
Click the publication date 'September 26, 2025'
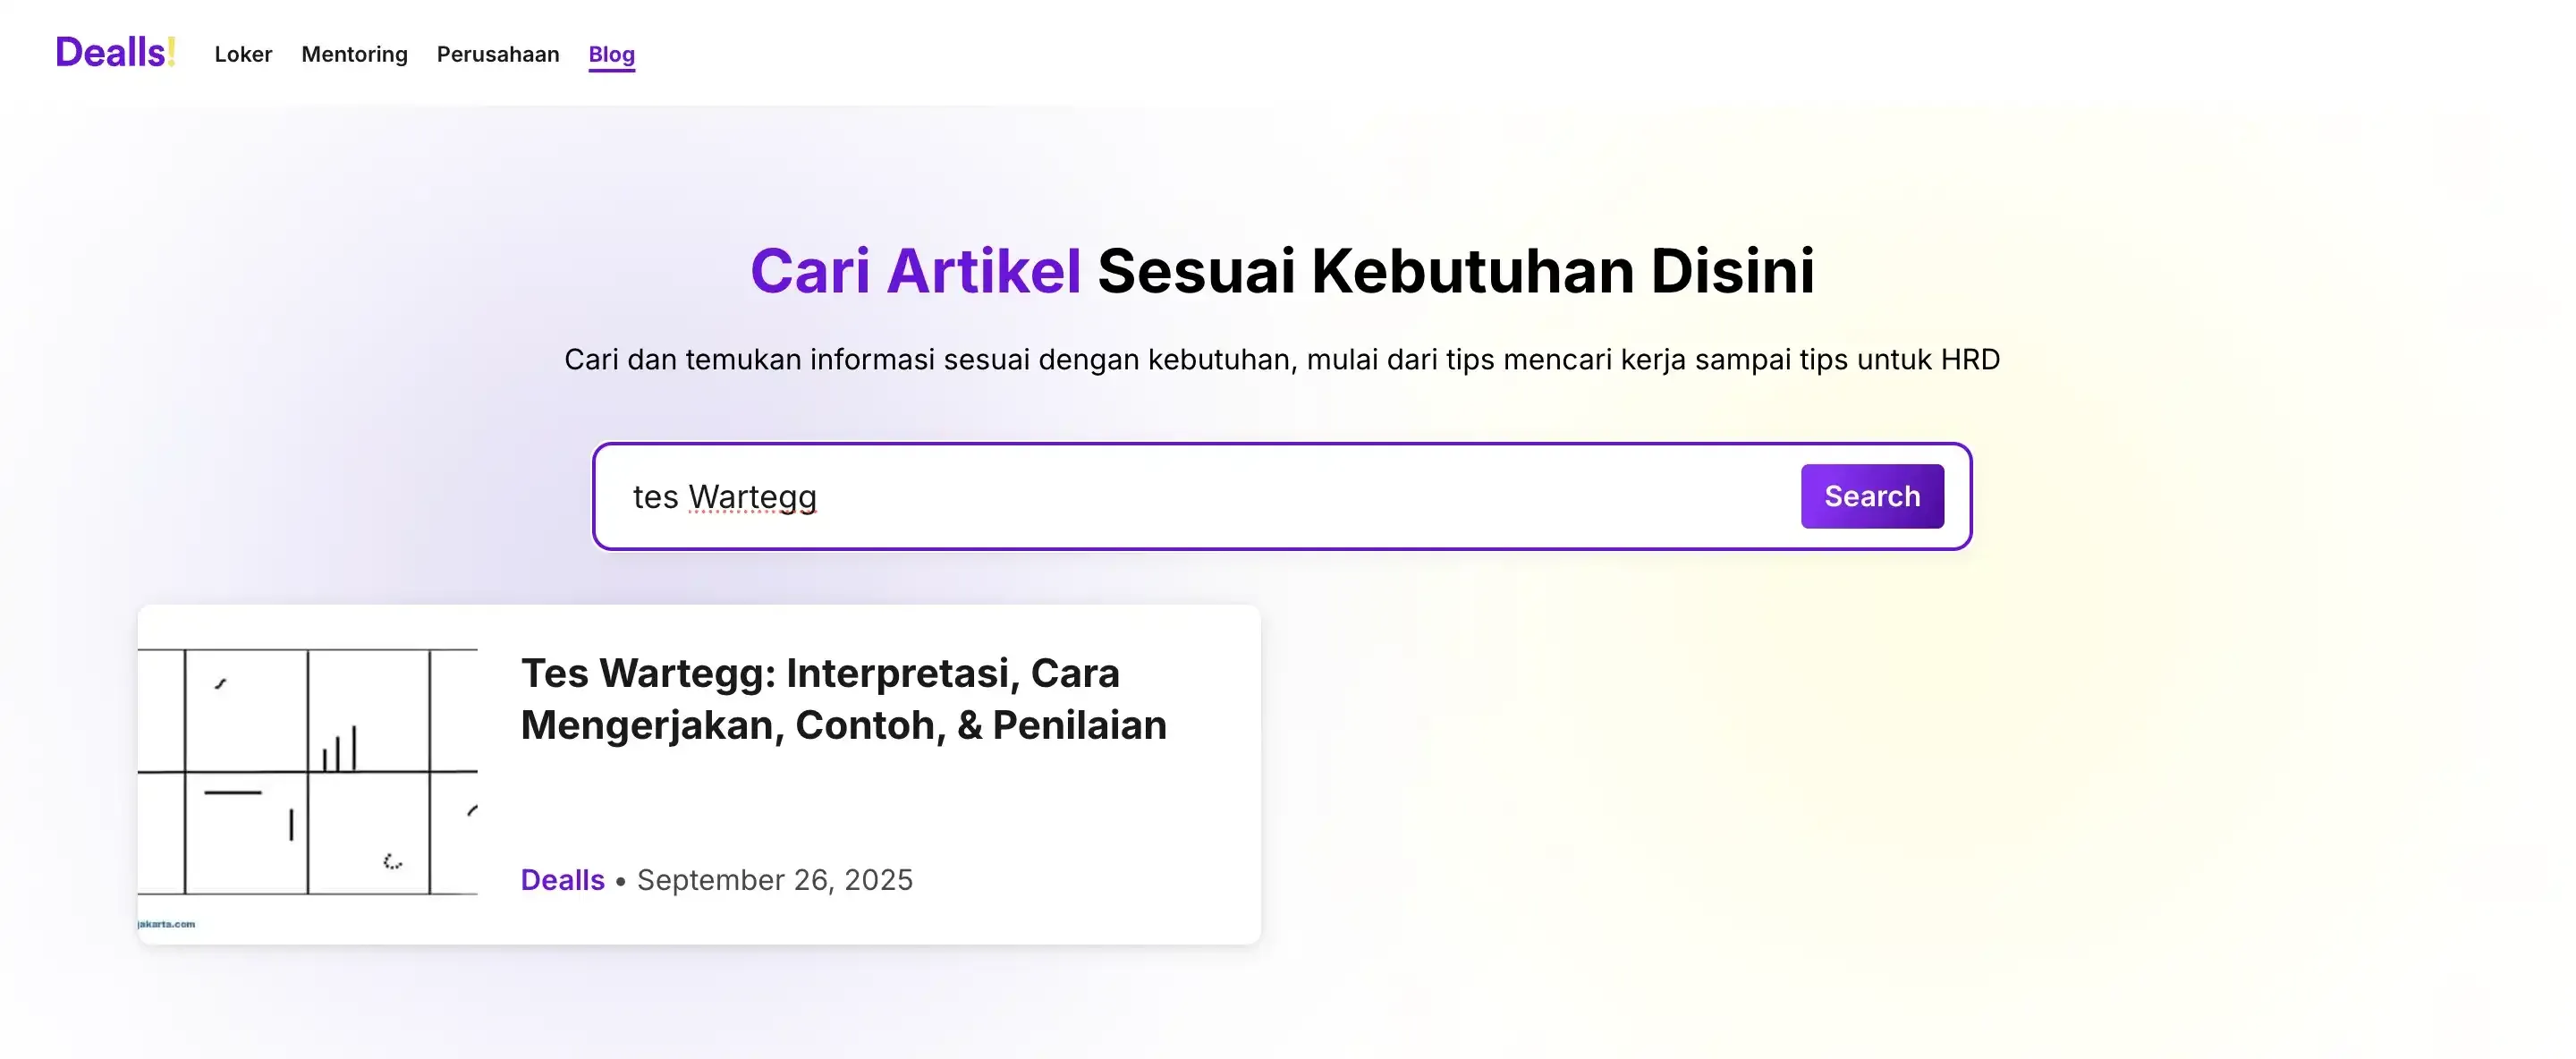coord(776,880)
